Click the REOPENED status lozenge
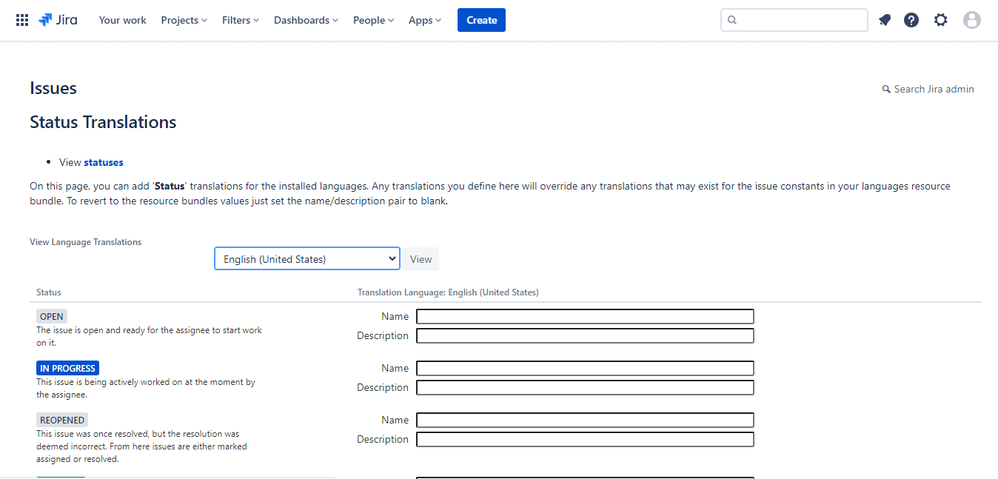Screen dimensions: 998x479 pyautogui.click(x=62, y=420)
